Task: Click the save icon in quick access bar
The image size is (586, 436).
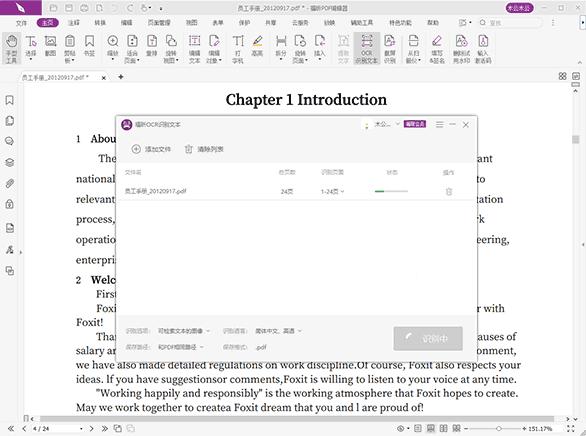Action: tap(69, 8)
